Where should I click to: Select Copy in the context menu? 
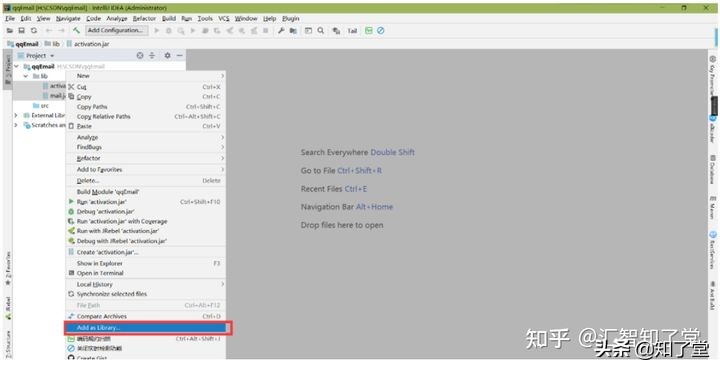[x=146, y=97]
